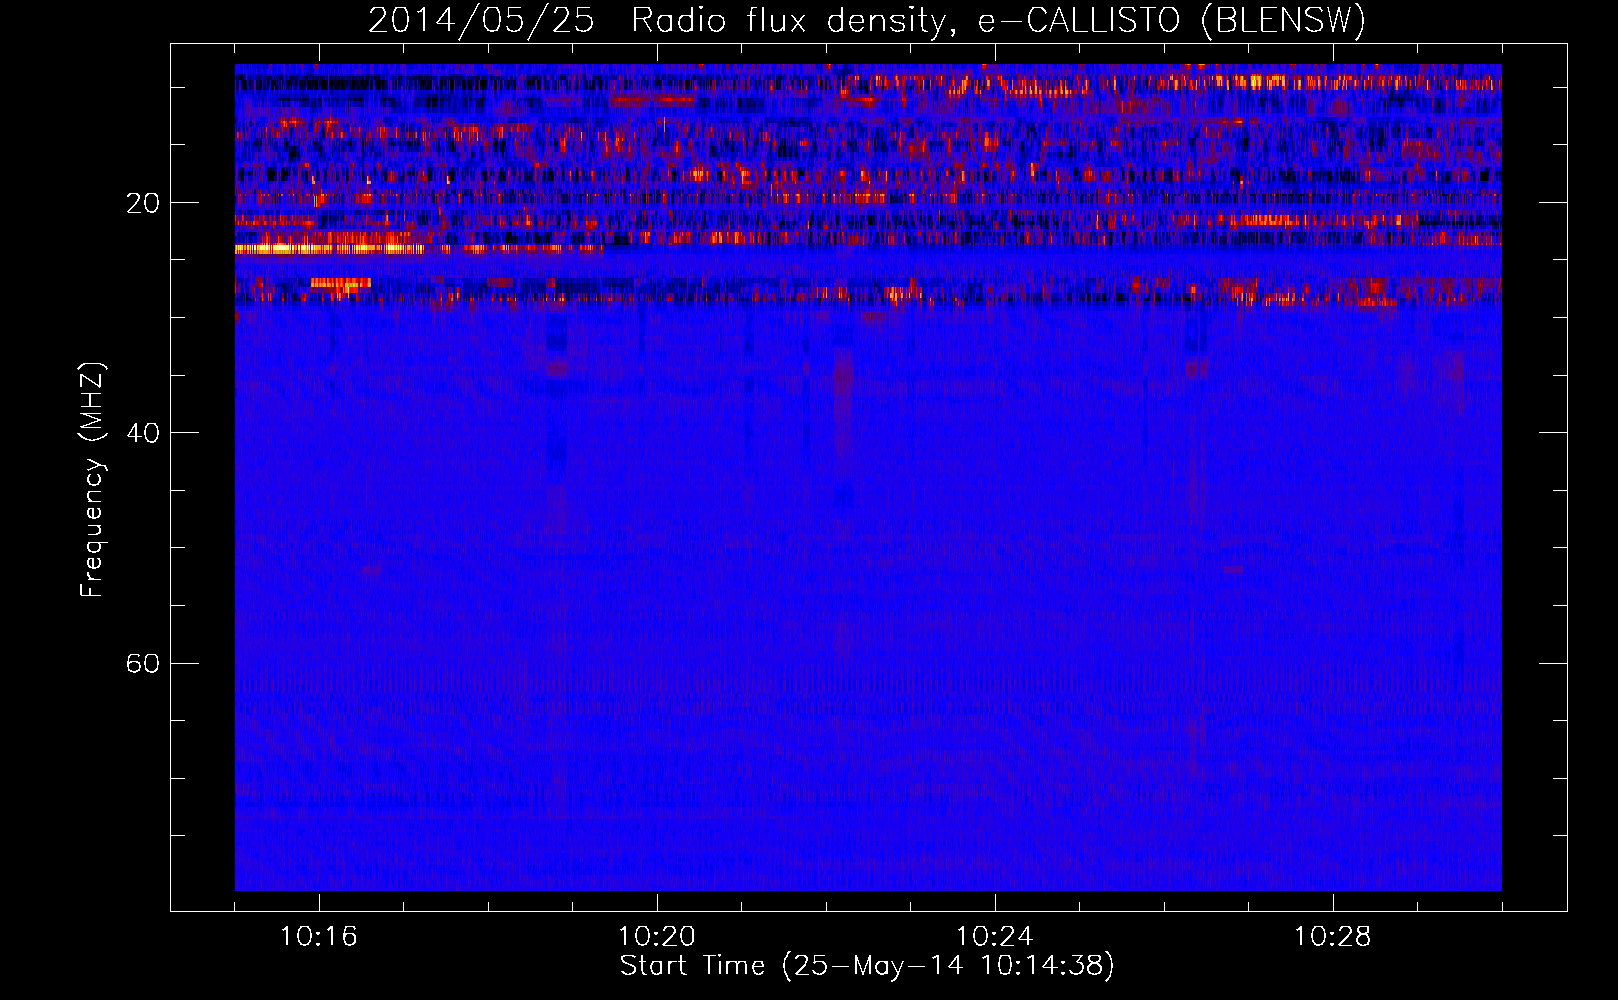Click the 10:24 time tick label
The width and height of the screenshot is (1618, 1000).
(x=995, y=937)
